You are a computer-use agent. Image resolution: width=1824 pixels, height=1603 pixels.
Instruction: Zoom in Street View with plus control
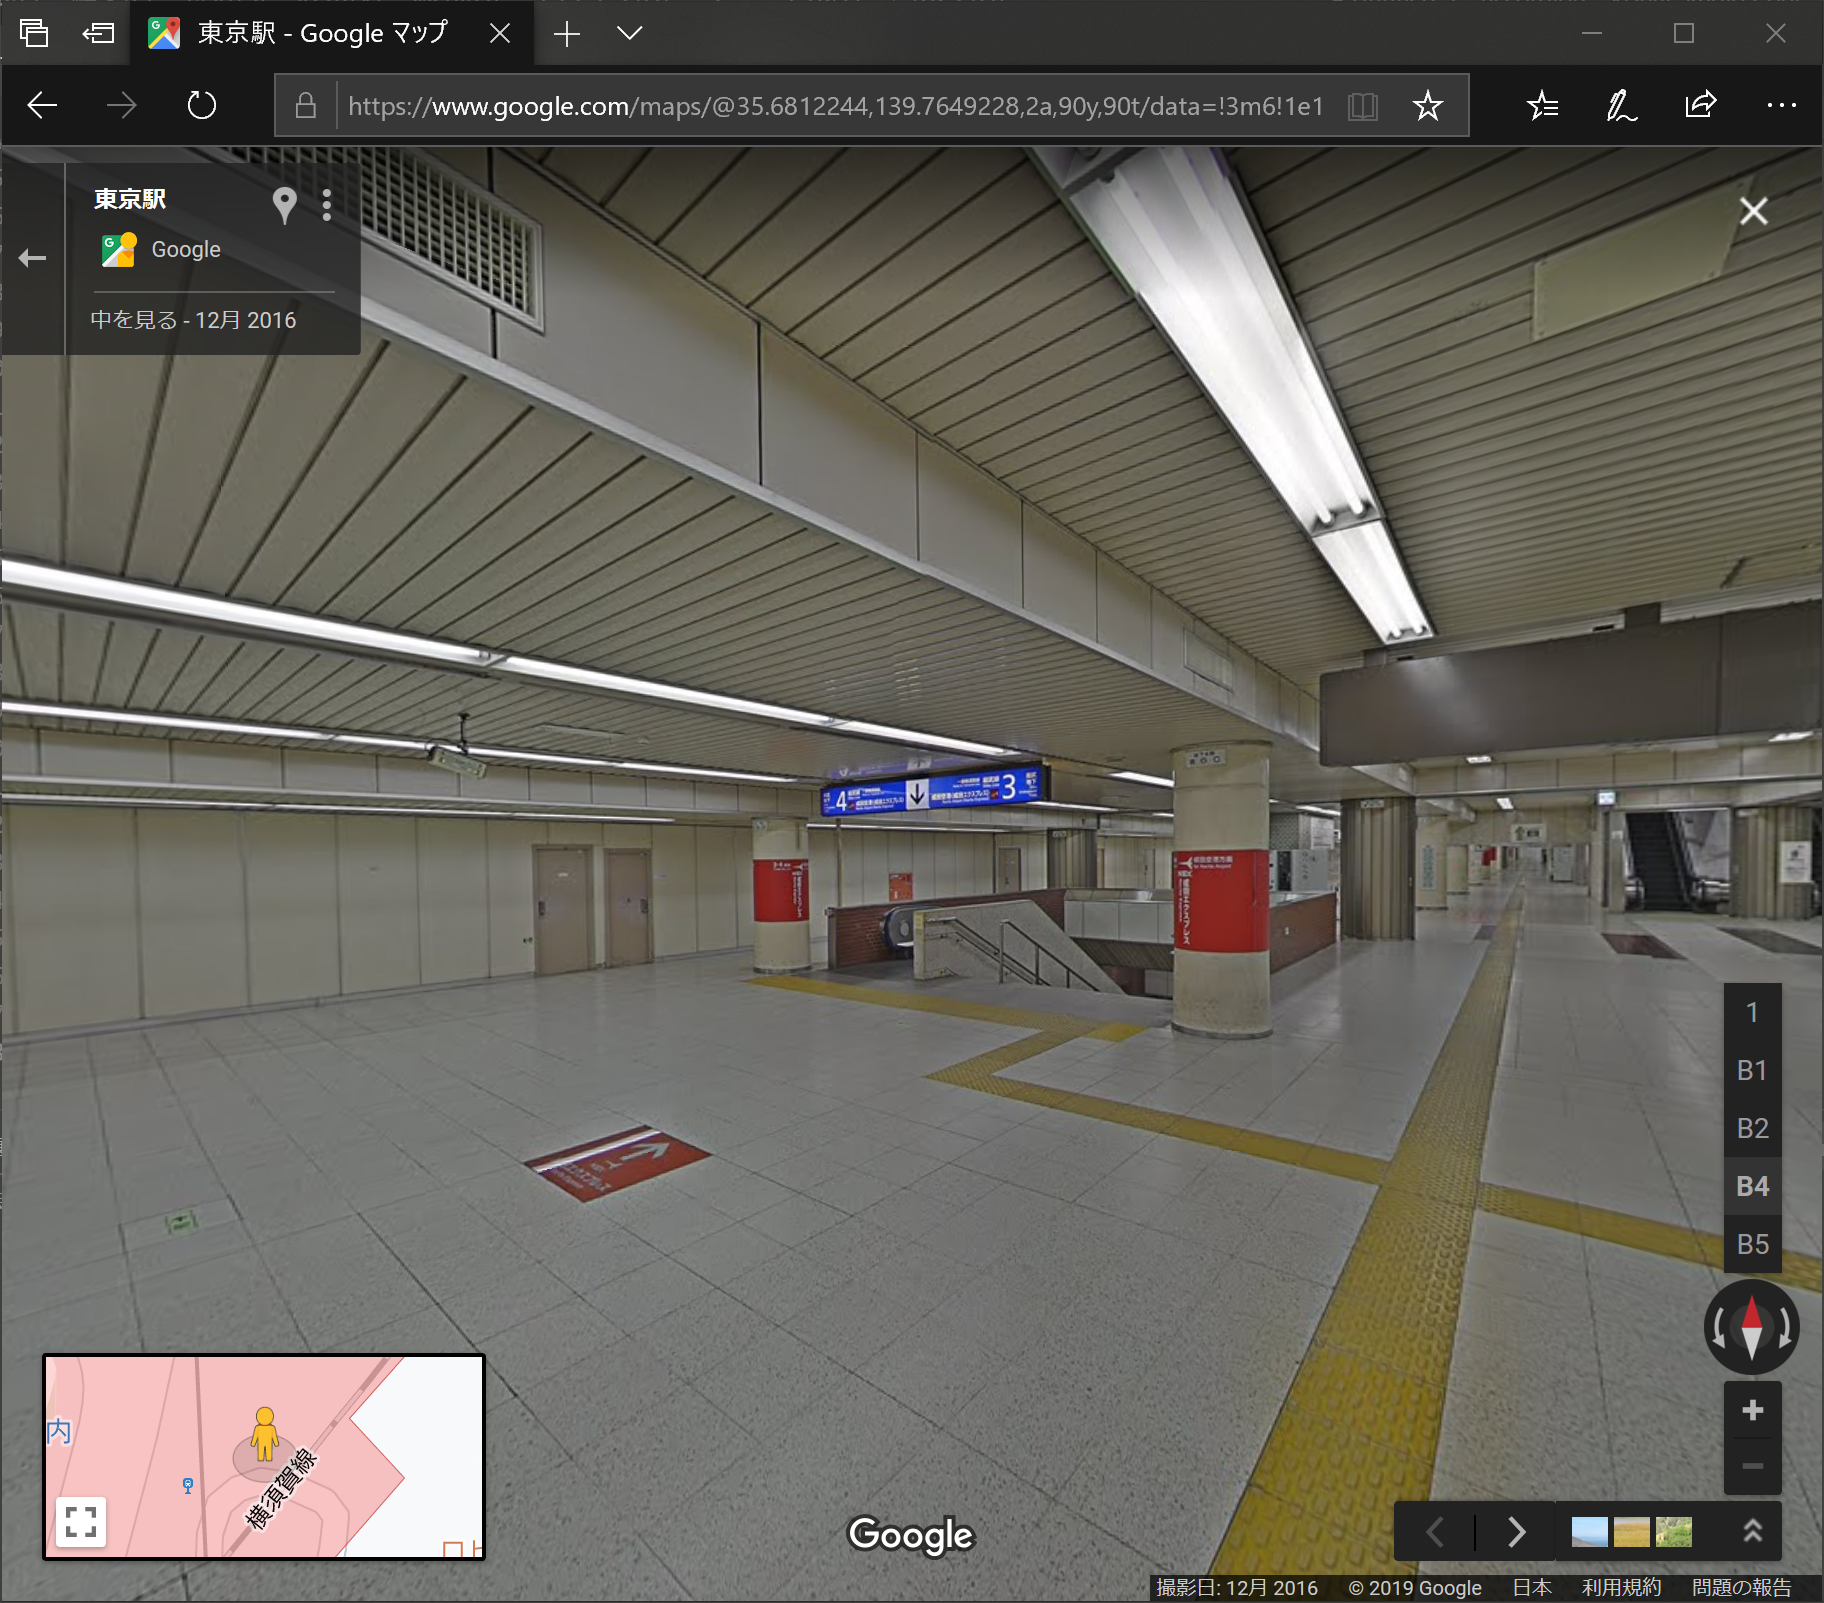(x=1752, y=1411)
